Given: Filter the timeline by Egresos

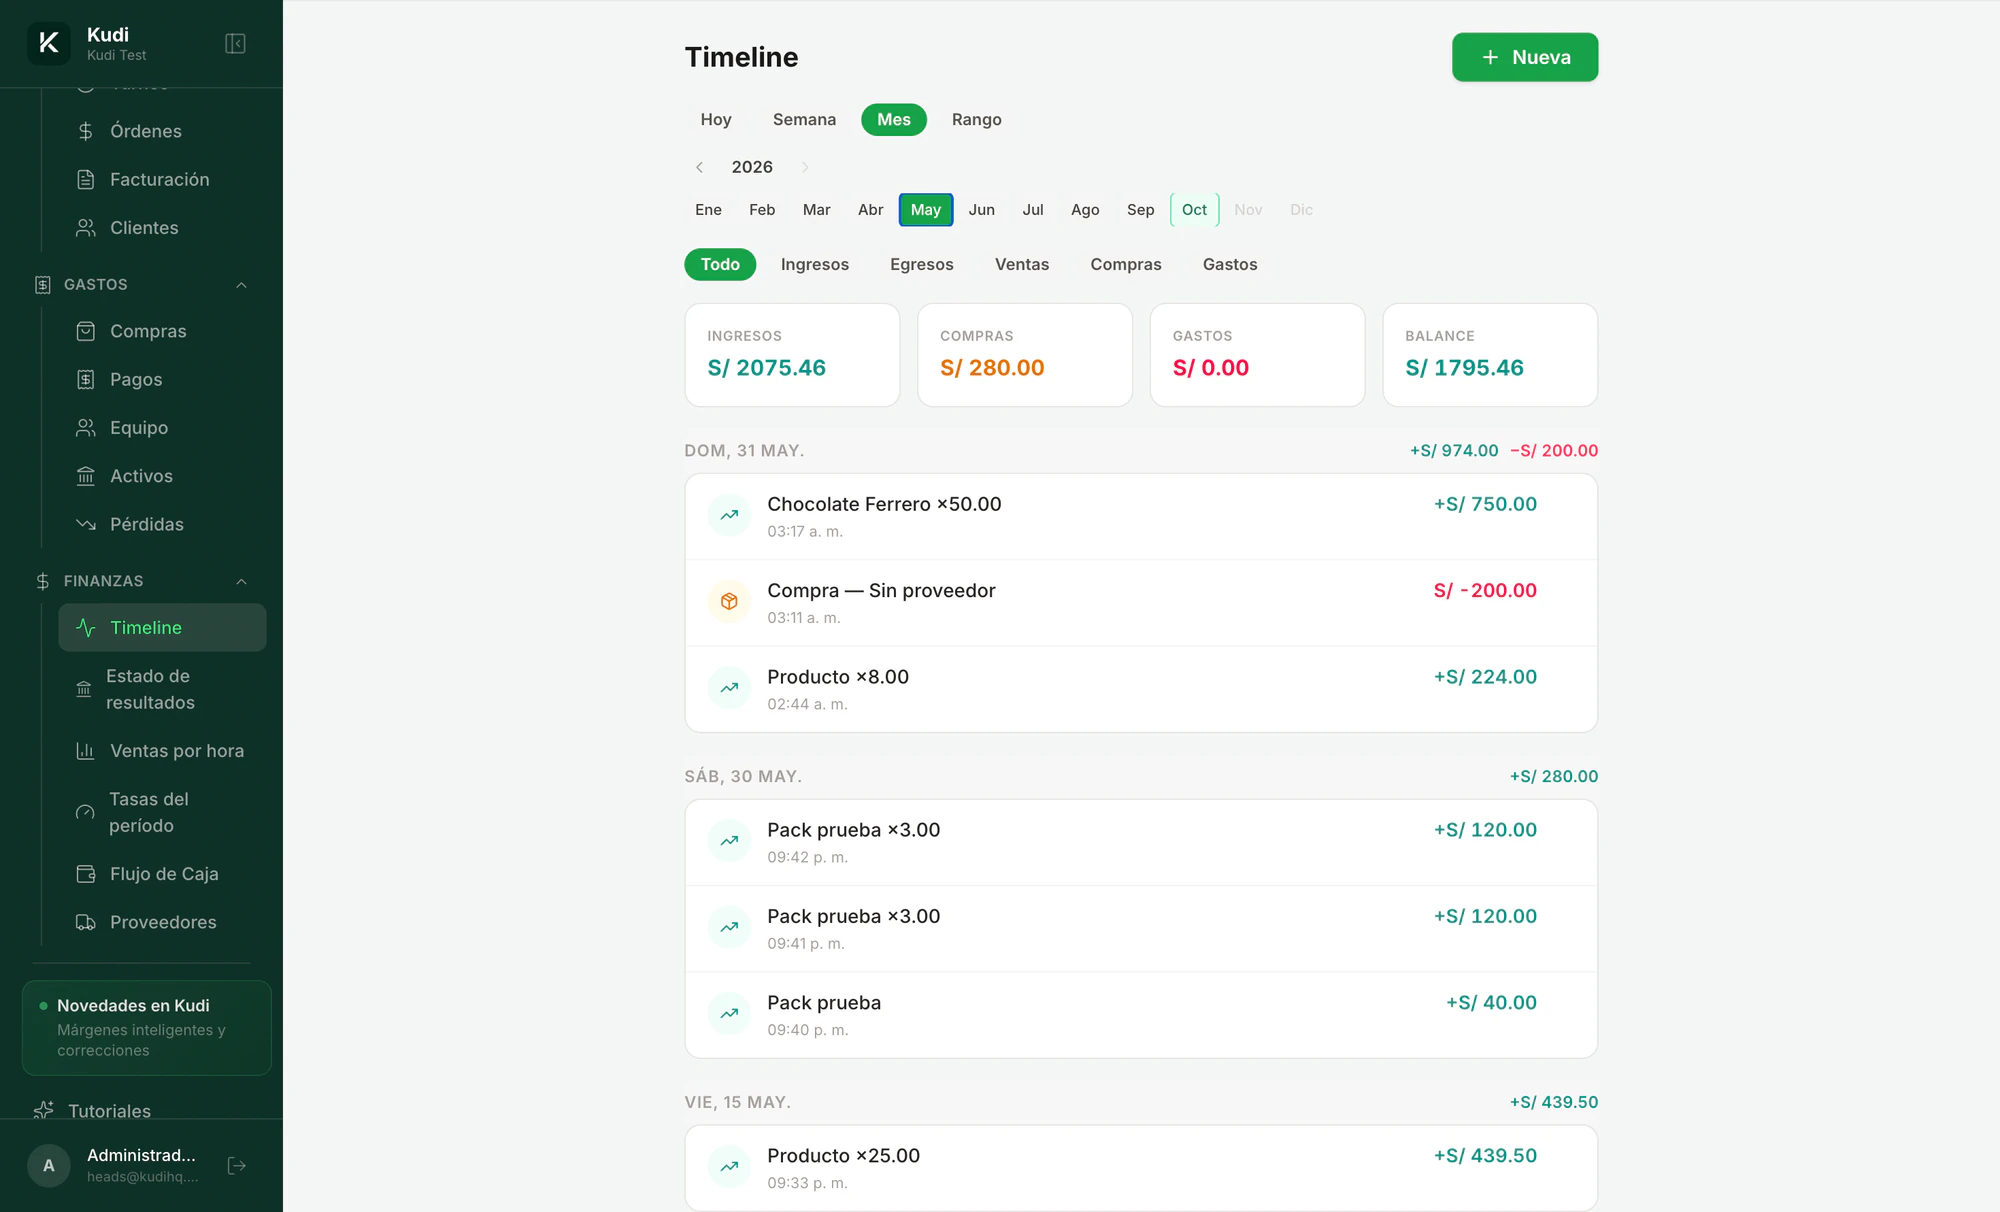Looking at the screenshot, I should pos(922,265).
